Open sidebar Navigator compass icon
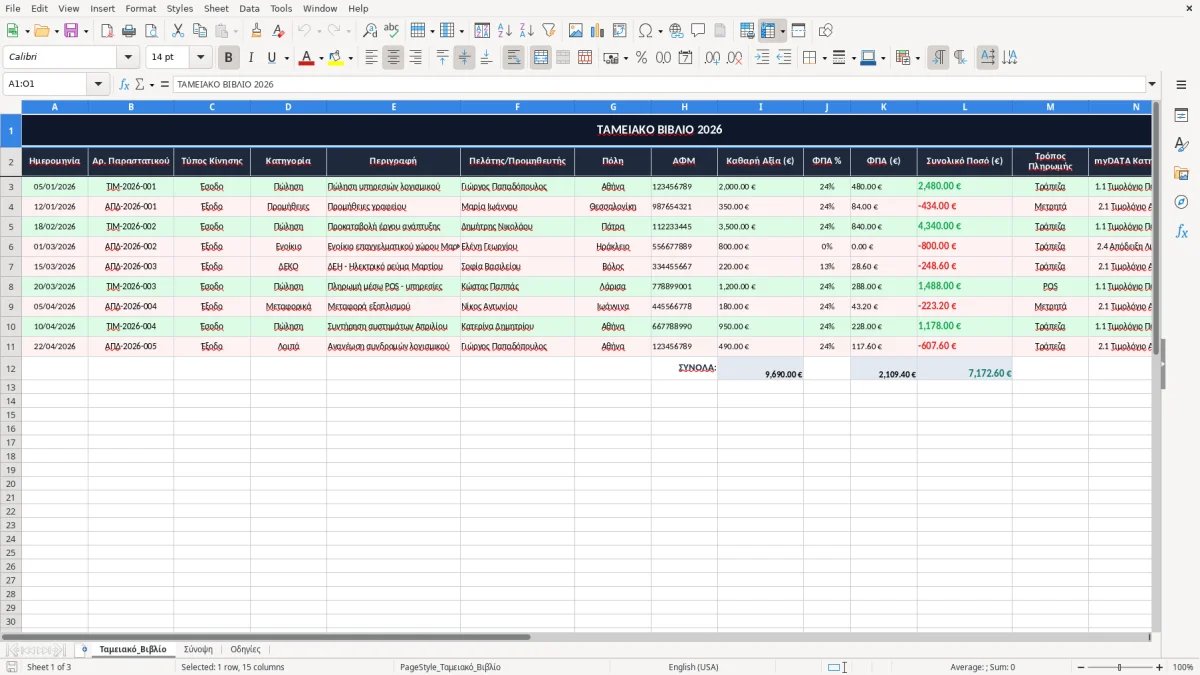The height and width of the screenshot is (675, 1200). pos(1181,202)
